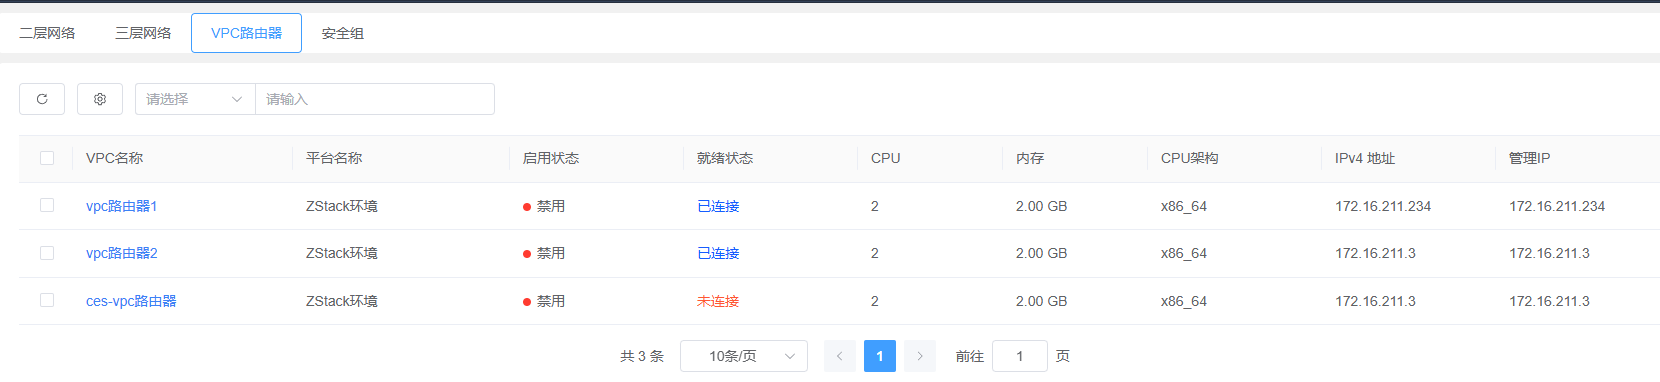Check the vpc路由器2 row checkbox
The image size is (1660, 382).
[47, 253]
